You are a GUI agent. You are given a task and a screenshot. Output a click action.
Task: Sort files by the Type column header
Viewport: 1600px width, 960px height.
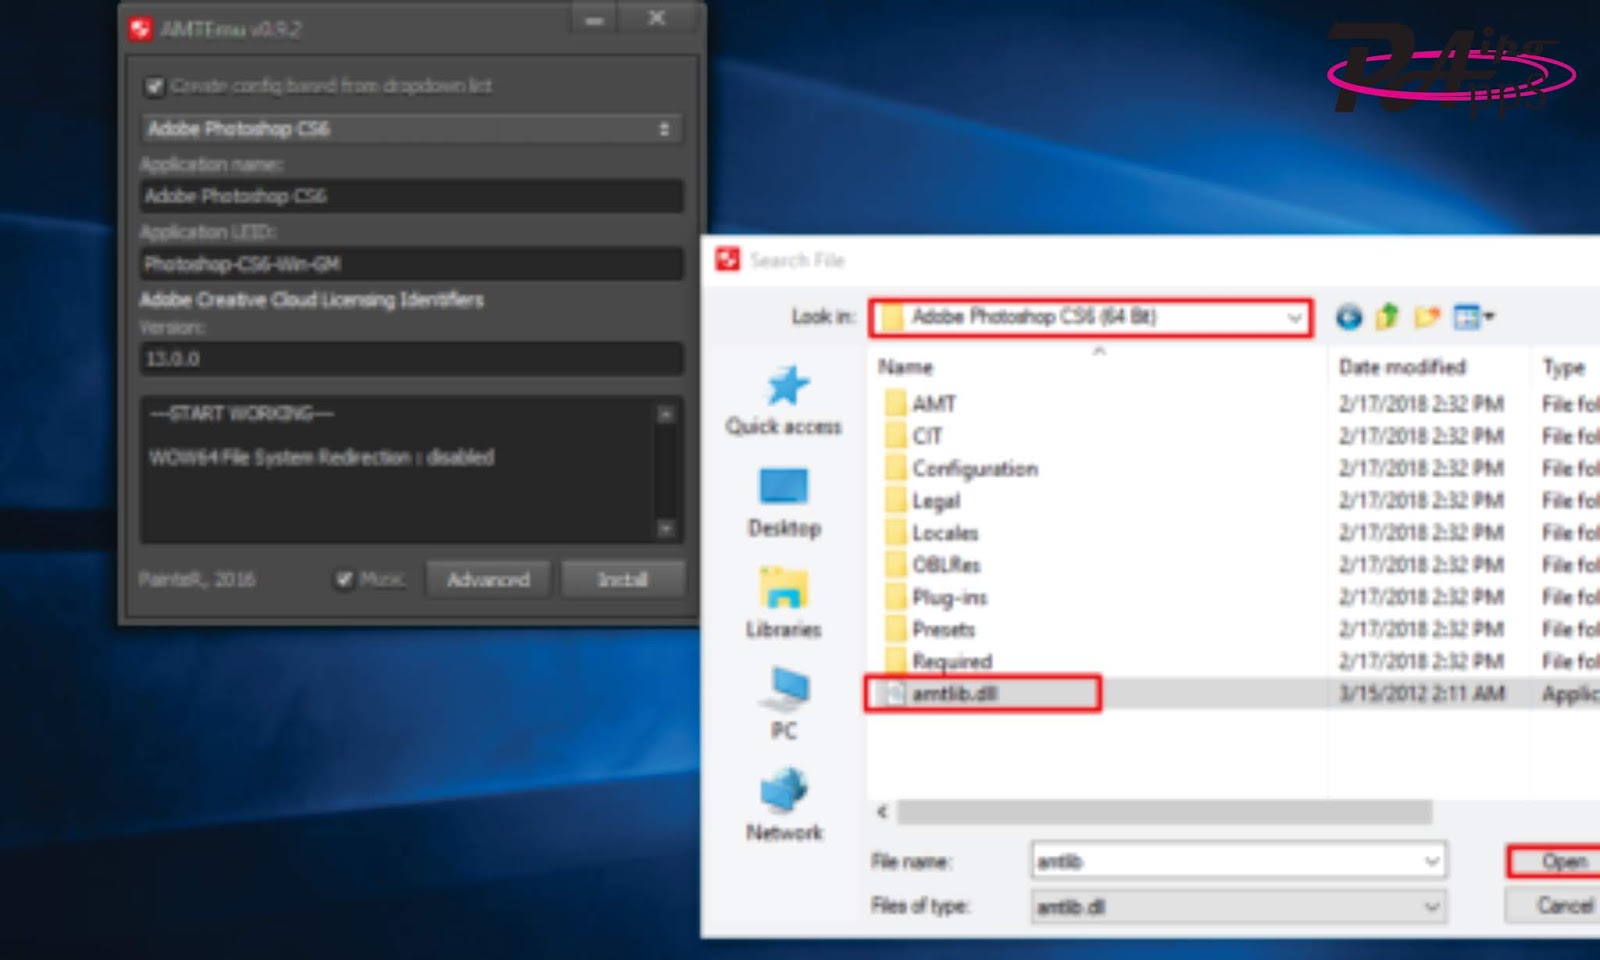(1565, 367)
